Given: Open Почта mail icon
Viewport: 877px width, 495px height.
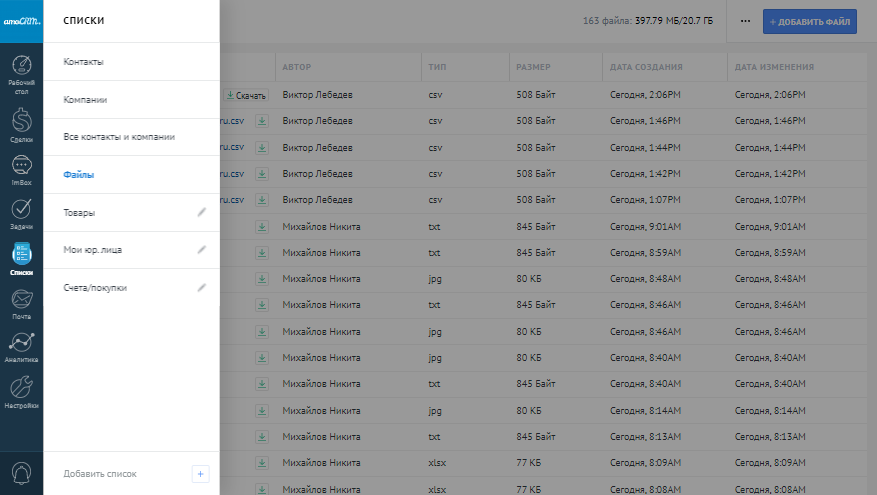Looking at the screenshot, I should tap(21, 302).
